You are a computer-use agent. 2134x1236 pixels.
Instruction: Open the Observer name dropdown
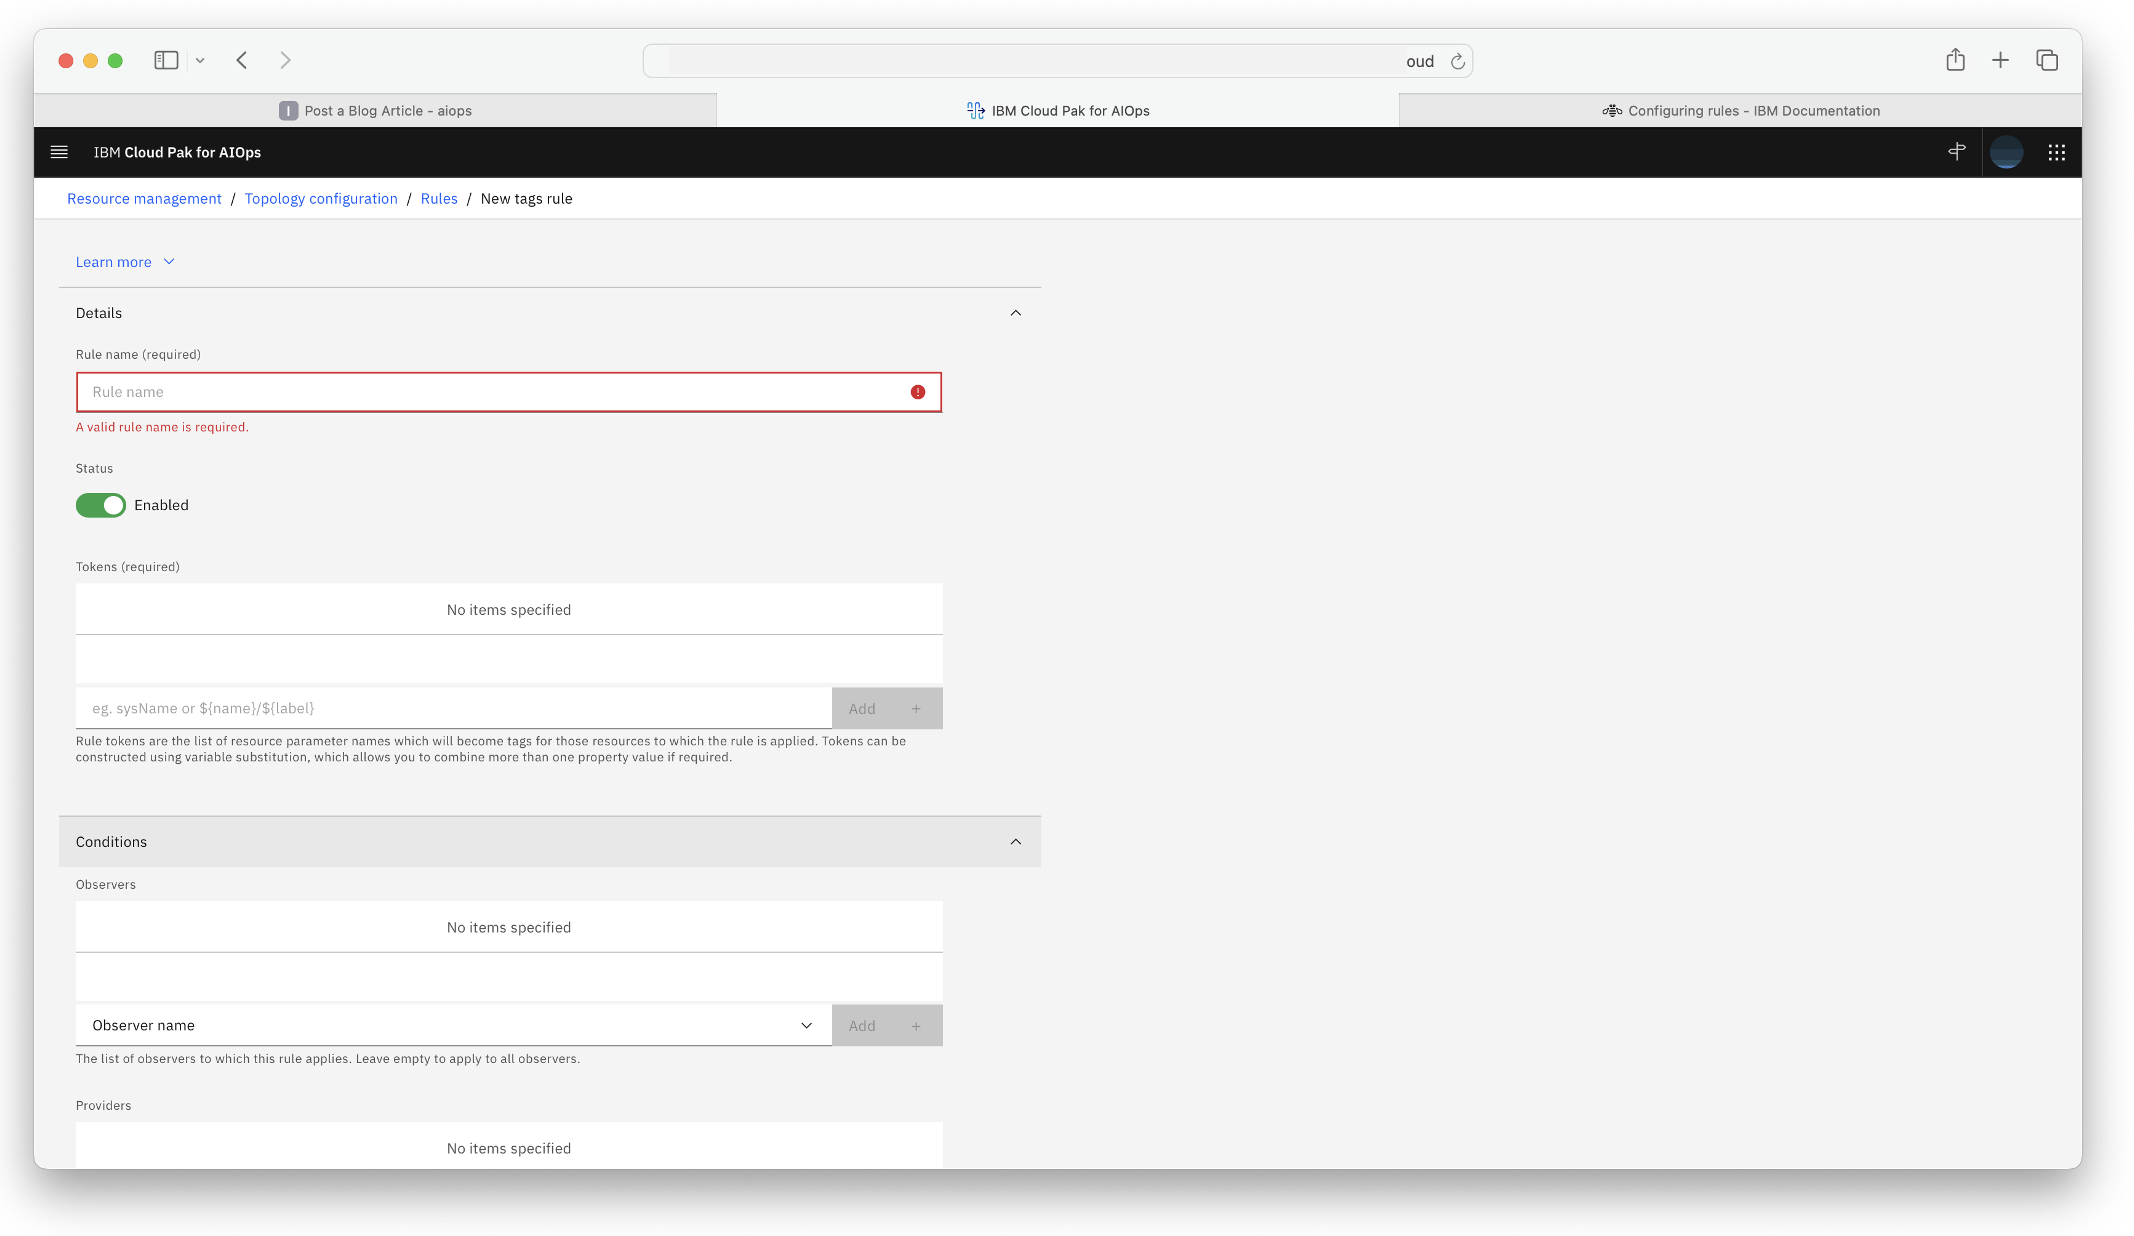[x=454, y=1025]
